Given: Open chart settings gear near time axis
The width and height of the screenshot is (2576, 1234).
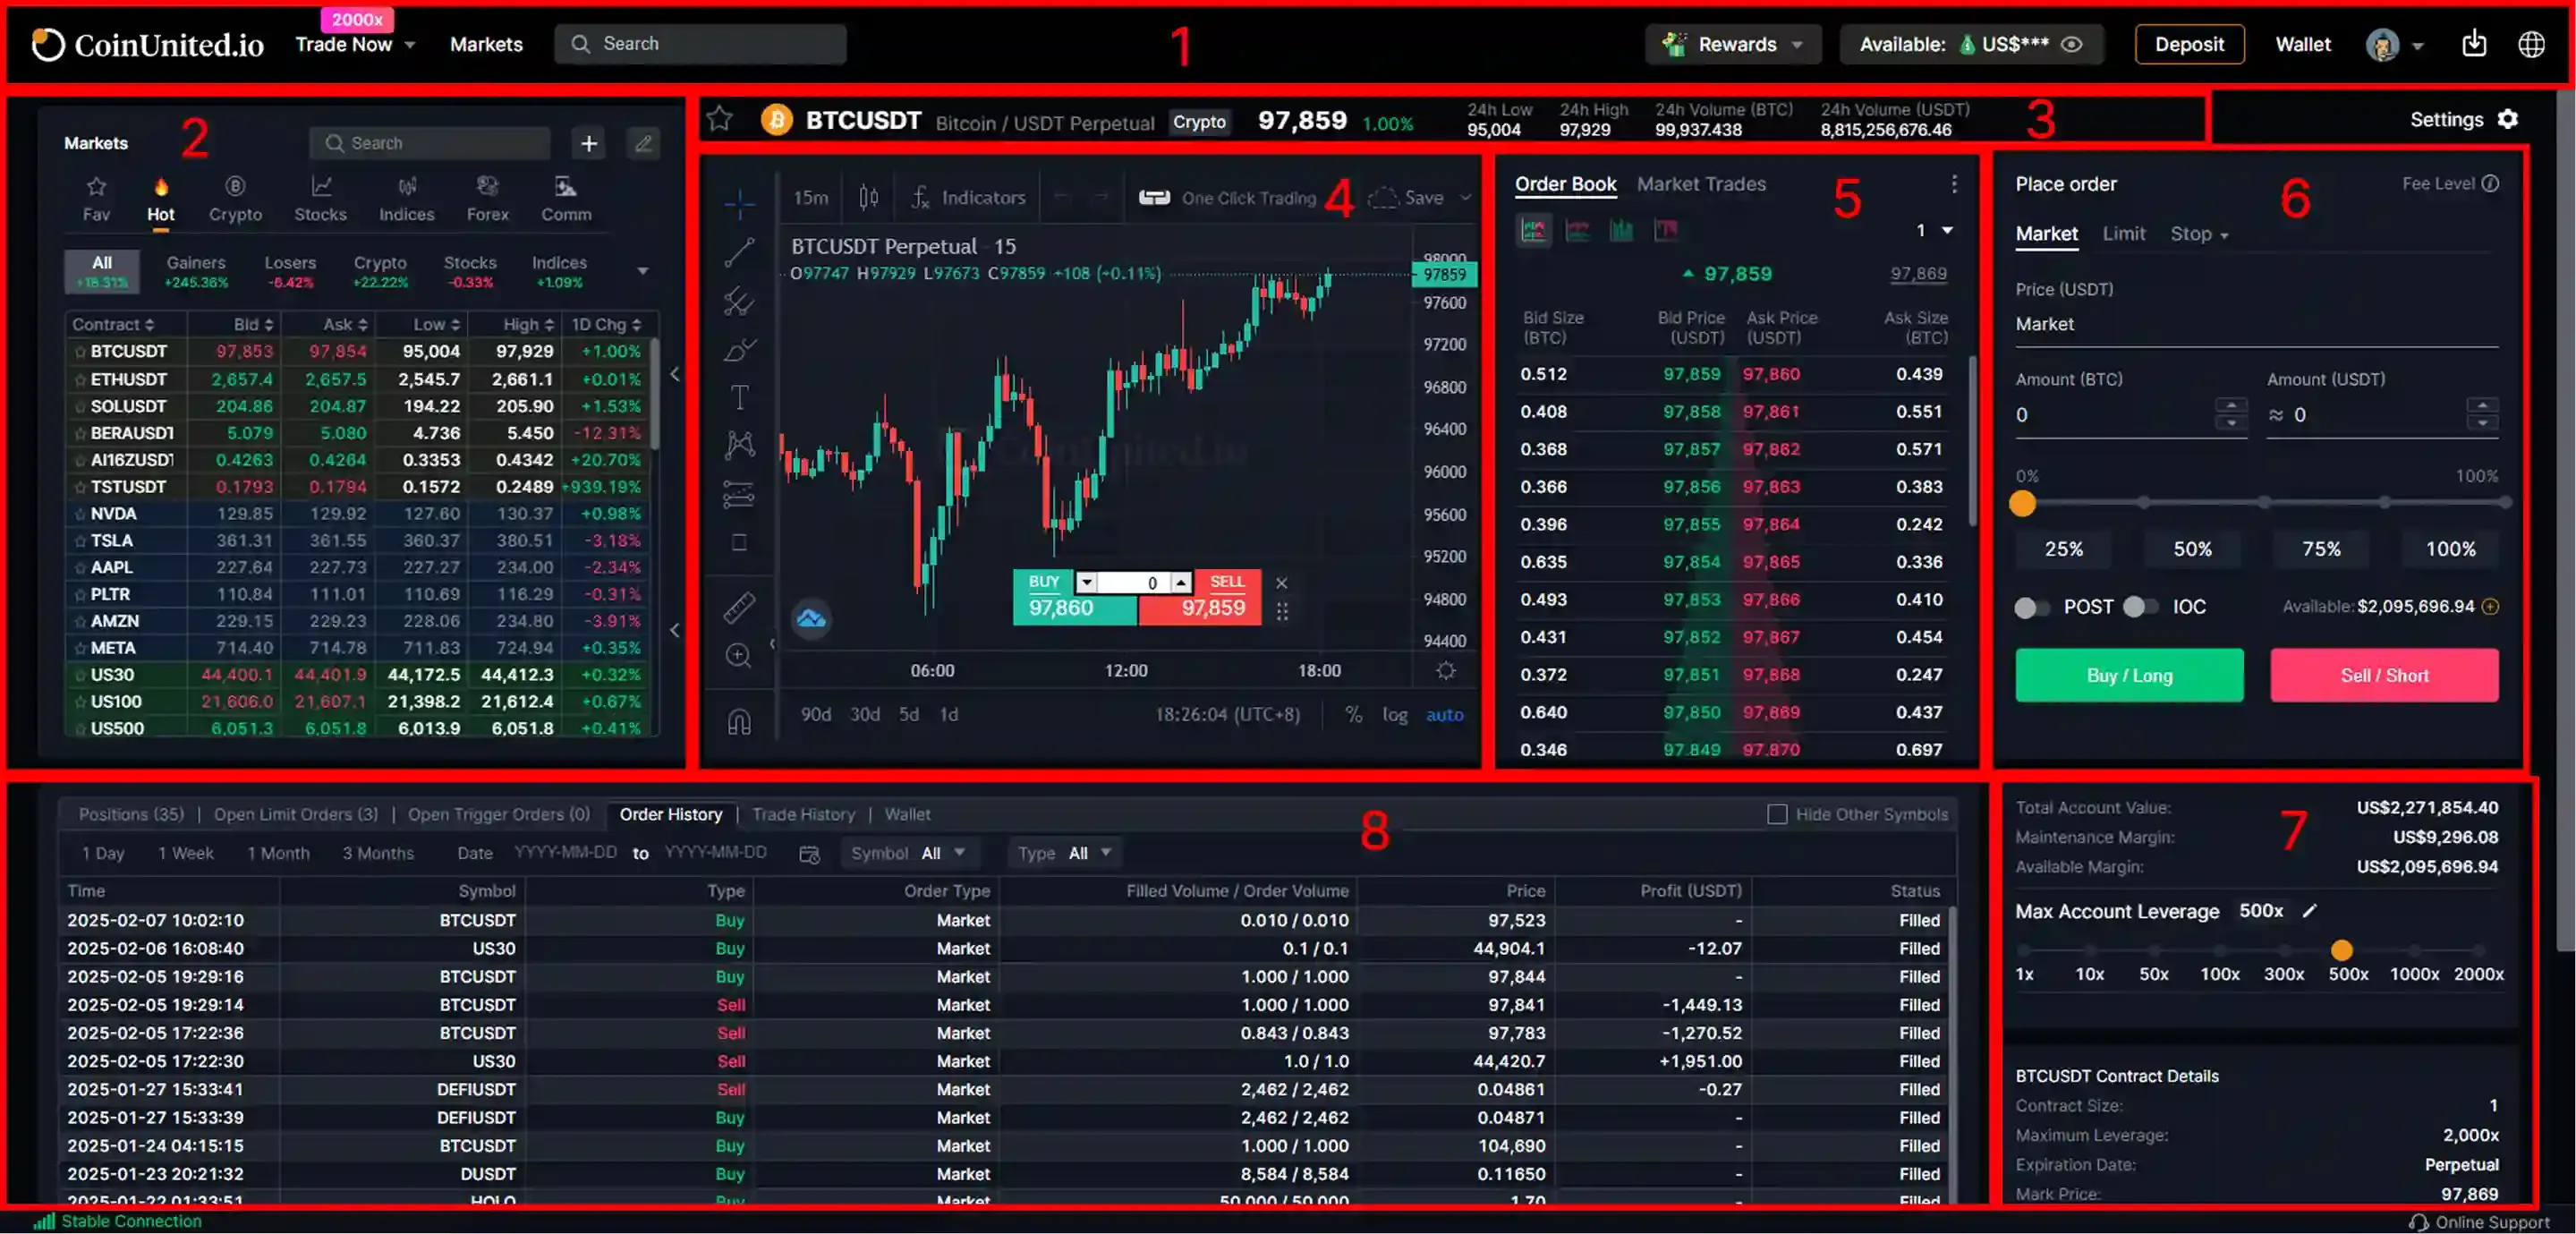Looking at the screenshot, I should coord(1446,670).
